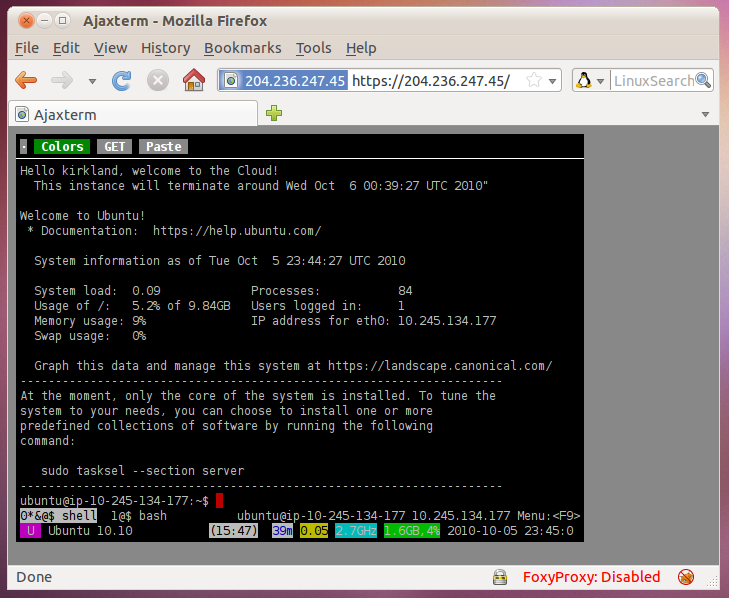Open the Help menu
The image size is (729, 598).
pyautogui.click(x=361, y=48)
